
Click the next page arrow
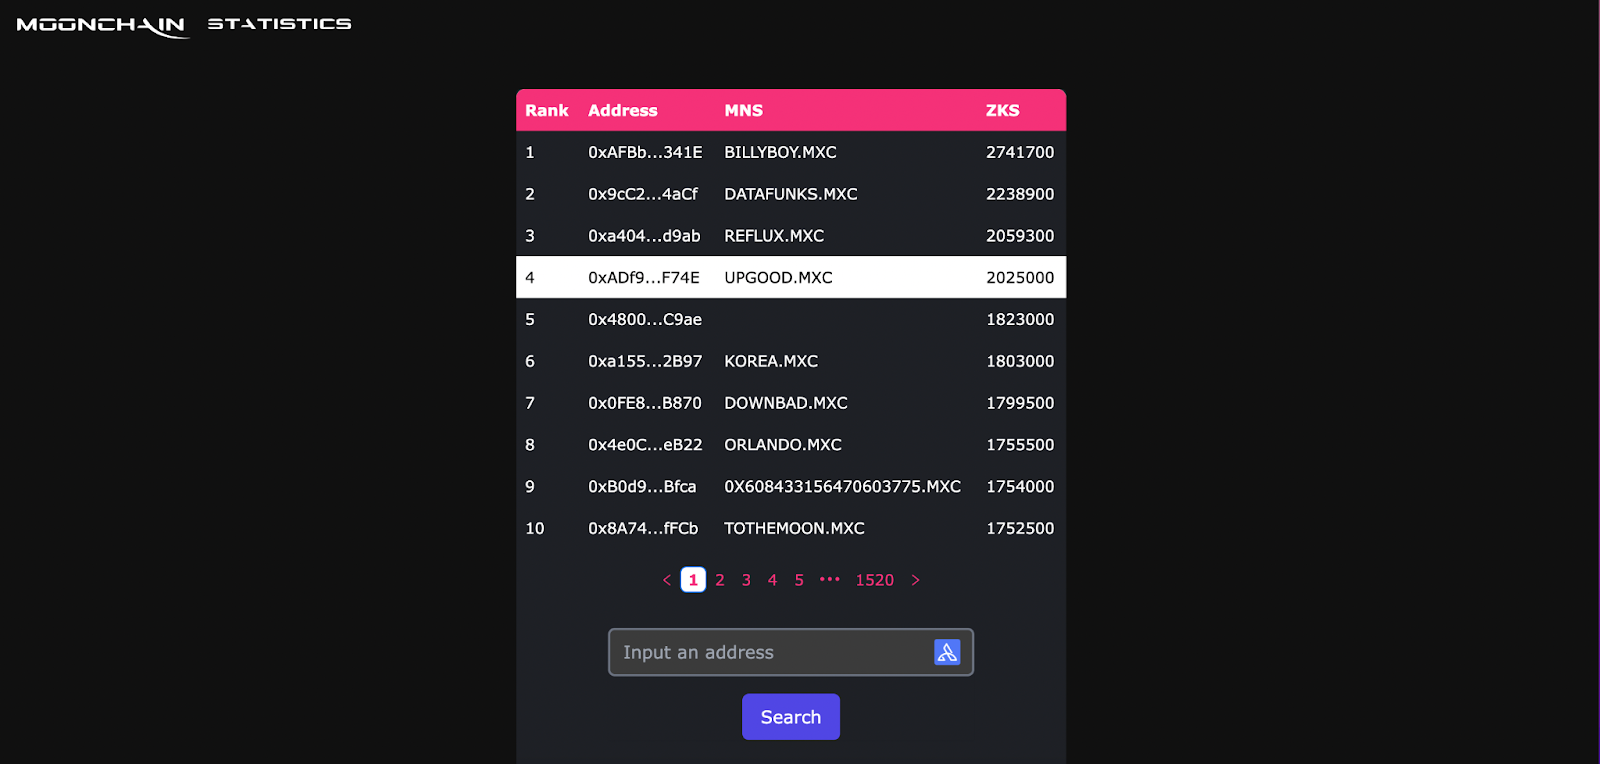[x=915, y=580]
